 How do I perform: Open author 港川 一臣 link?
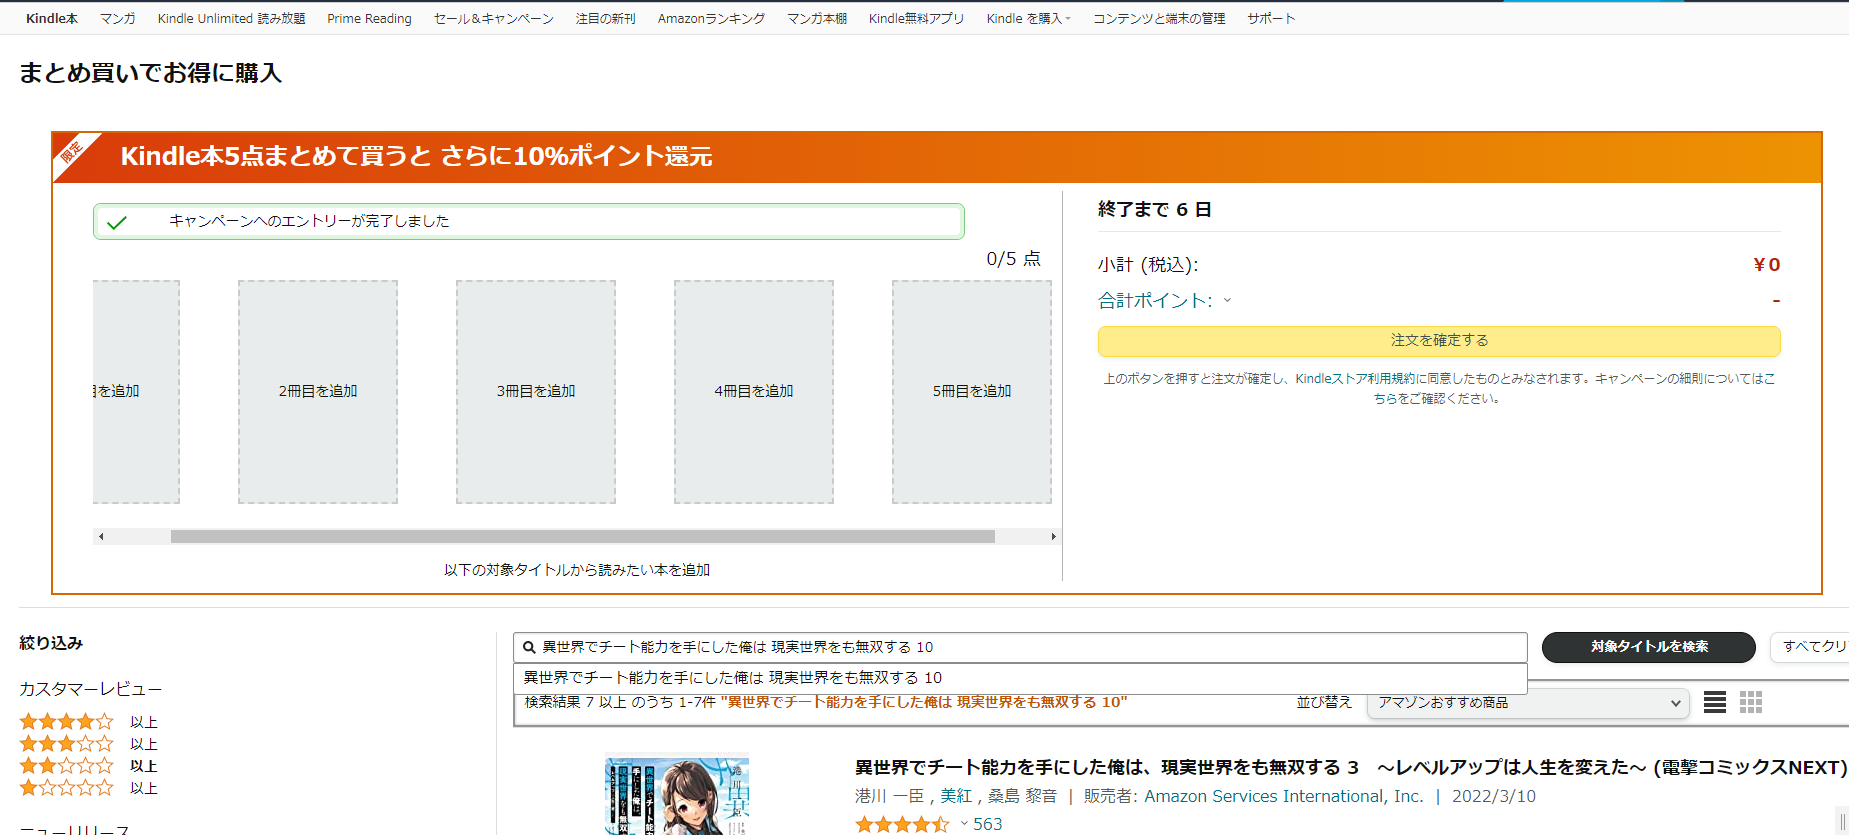click(889, 796)
